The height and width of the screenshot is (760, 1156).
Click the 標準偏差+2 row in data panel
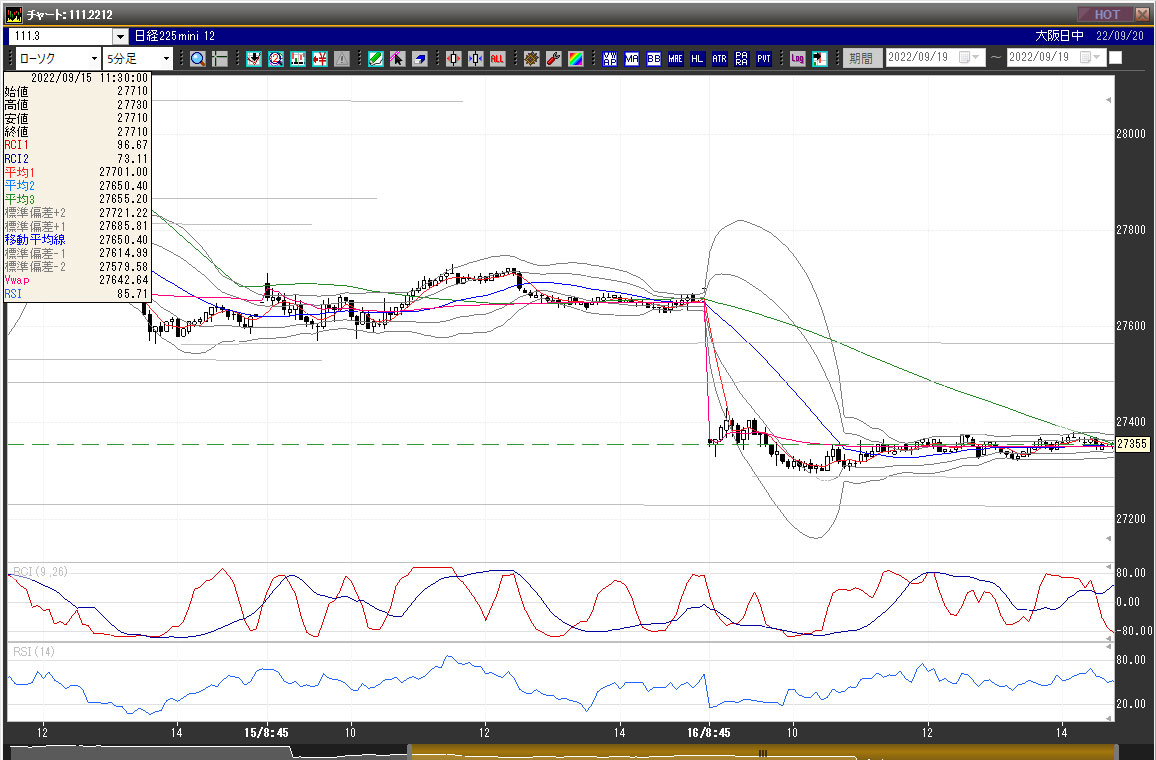(77, 213)
